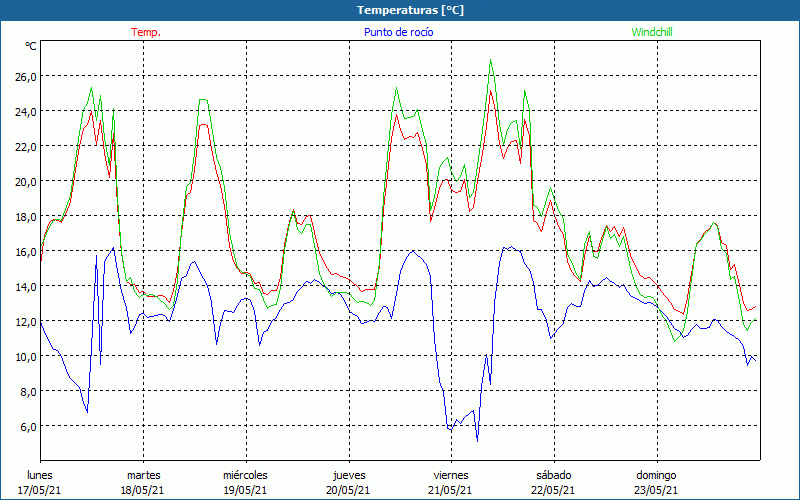Click the 'lunes' day label
This screenshot has height=500, width=800.
pos(40,475)
